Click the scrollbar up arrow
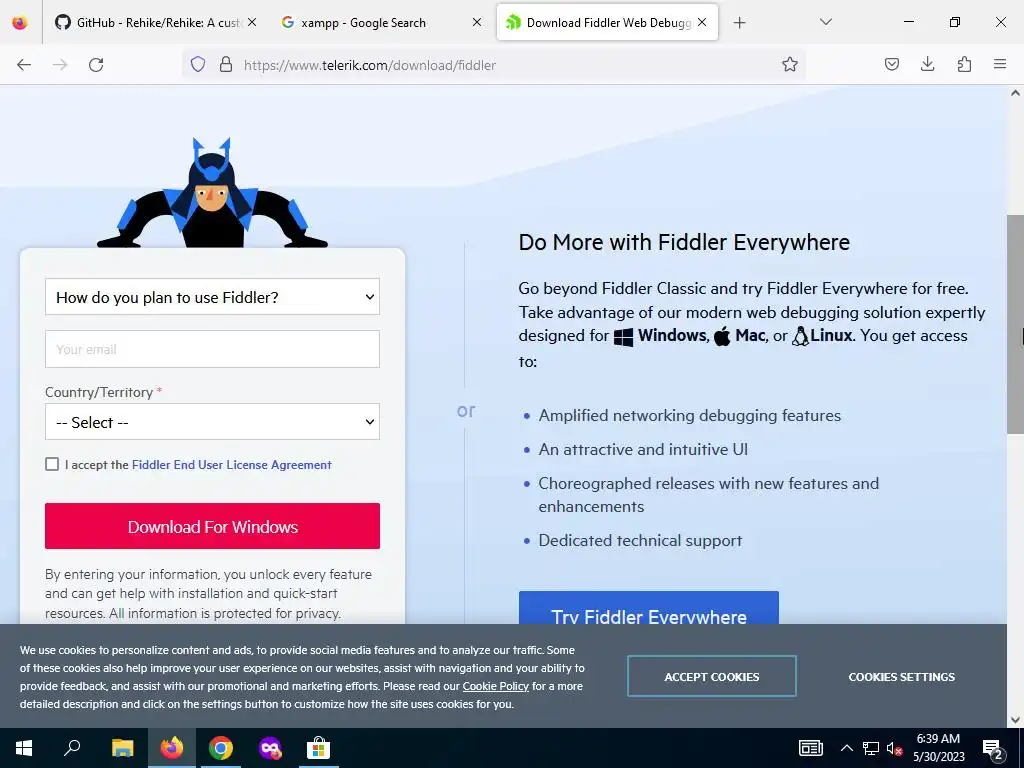1024x768 pixels. 1015,93
